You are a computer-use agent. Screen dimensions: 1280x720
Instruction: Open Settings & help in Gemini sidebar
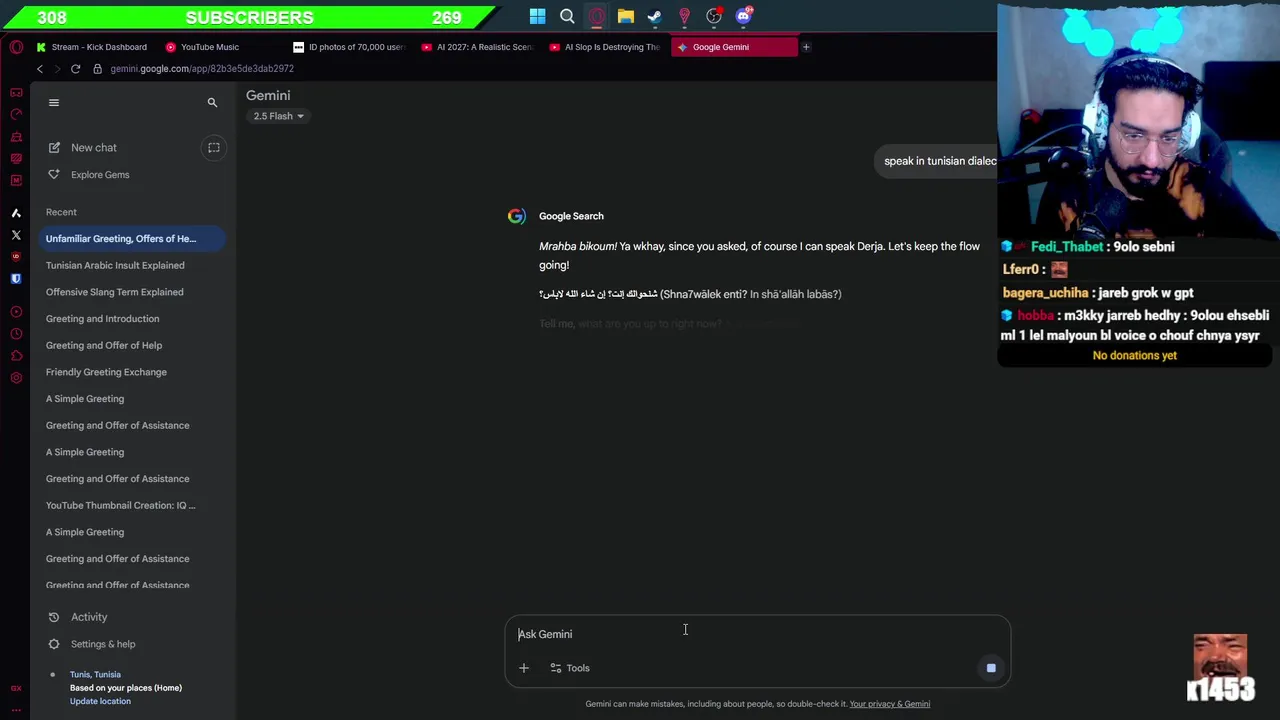(x=92, y=644)
